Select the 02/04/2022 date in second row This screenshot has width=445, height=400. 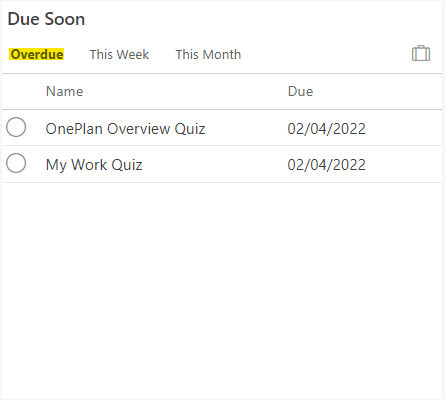pyautogui.click(x=327, y=165)
